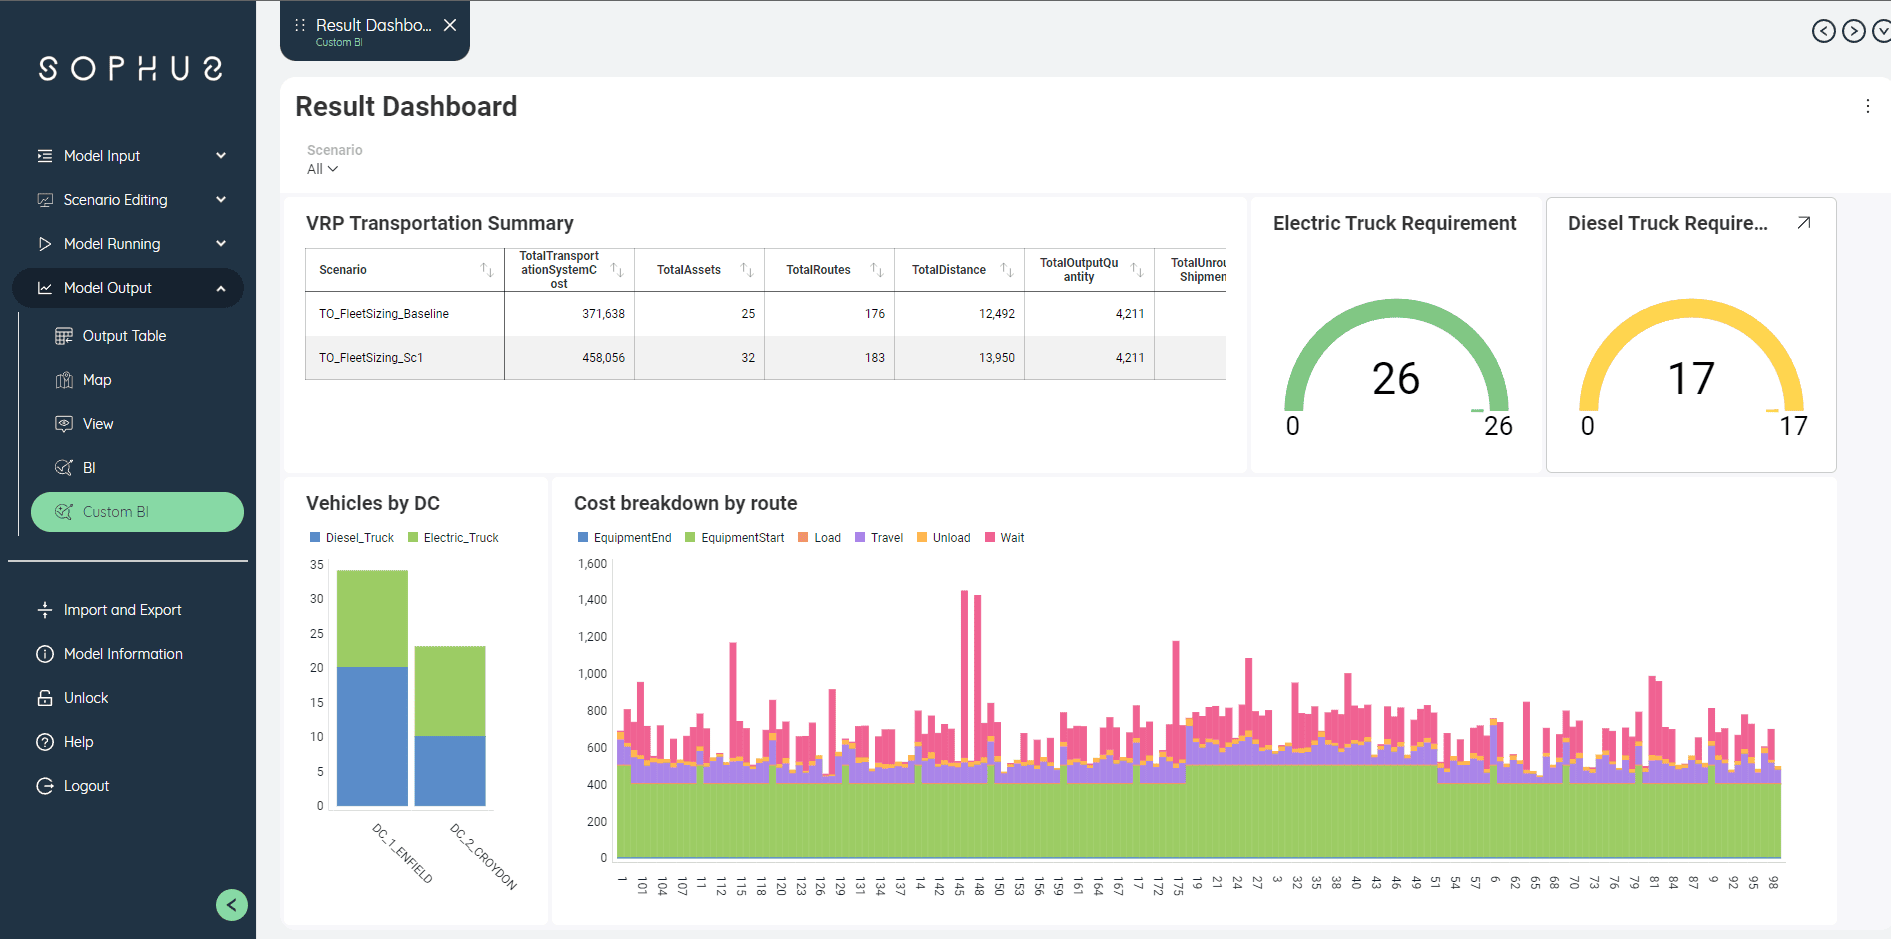This screenshot has width=1891, height=939.
Task: Select the TO_FleetSizing_Sc1 table row
Action: point(371,358)
